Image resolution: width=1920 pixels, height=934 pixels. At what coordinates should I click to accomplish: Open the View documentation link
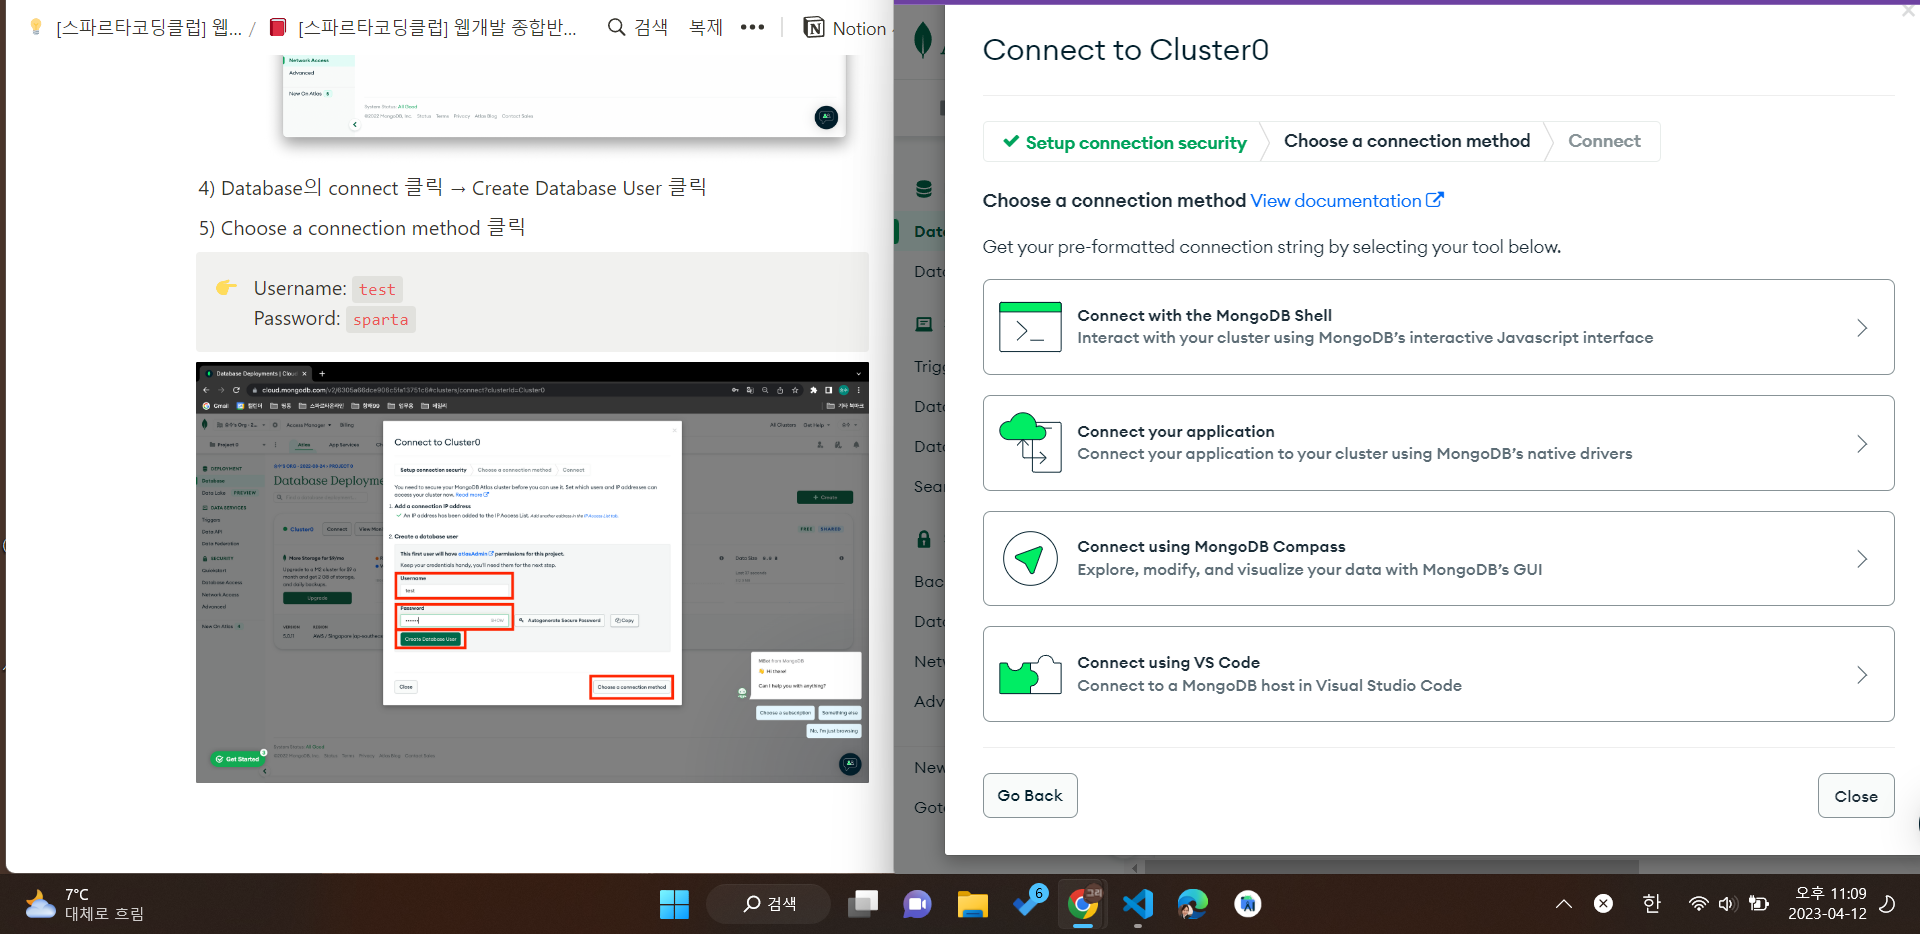point(1347,201)
